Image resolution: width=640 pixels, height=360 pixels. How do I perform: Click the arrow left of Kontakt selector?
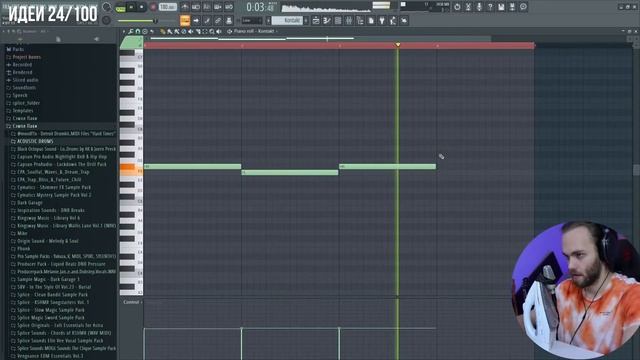pyautogui.click(x=269, y=20)
